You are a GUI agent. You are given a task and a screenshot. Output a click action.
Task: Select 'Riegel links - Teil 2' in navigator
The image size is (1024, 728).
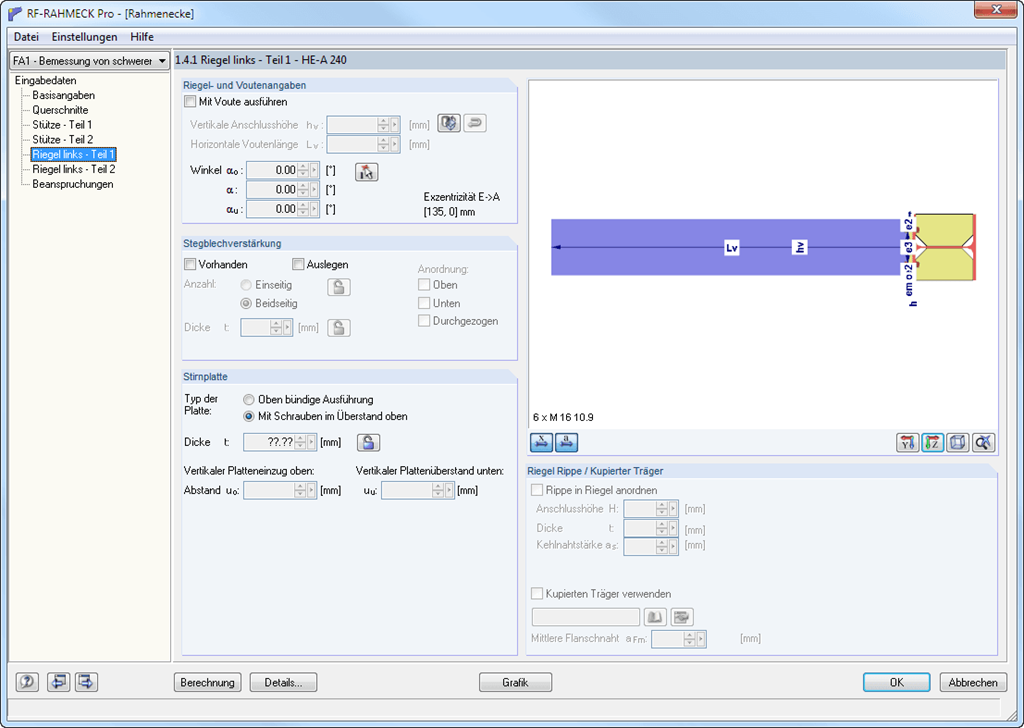[74, 169]
